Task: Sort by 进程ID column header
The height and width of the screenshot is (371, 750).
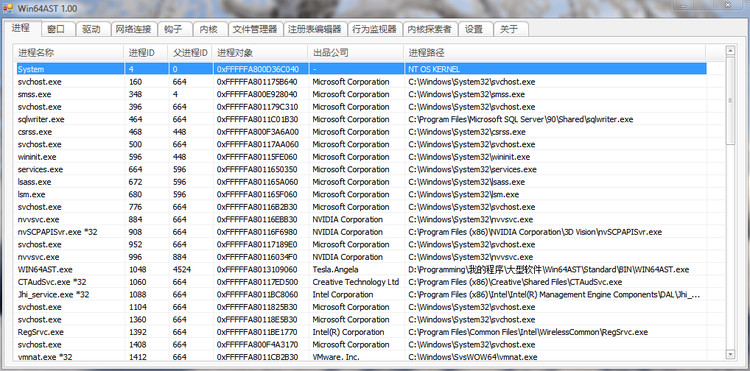Action: click(147, 53)
